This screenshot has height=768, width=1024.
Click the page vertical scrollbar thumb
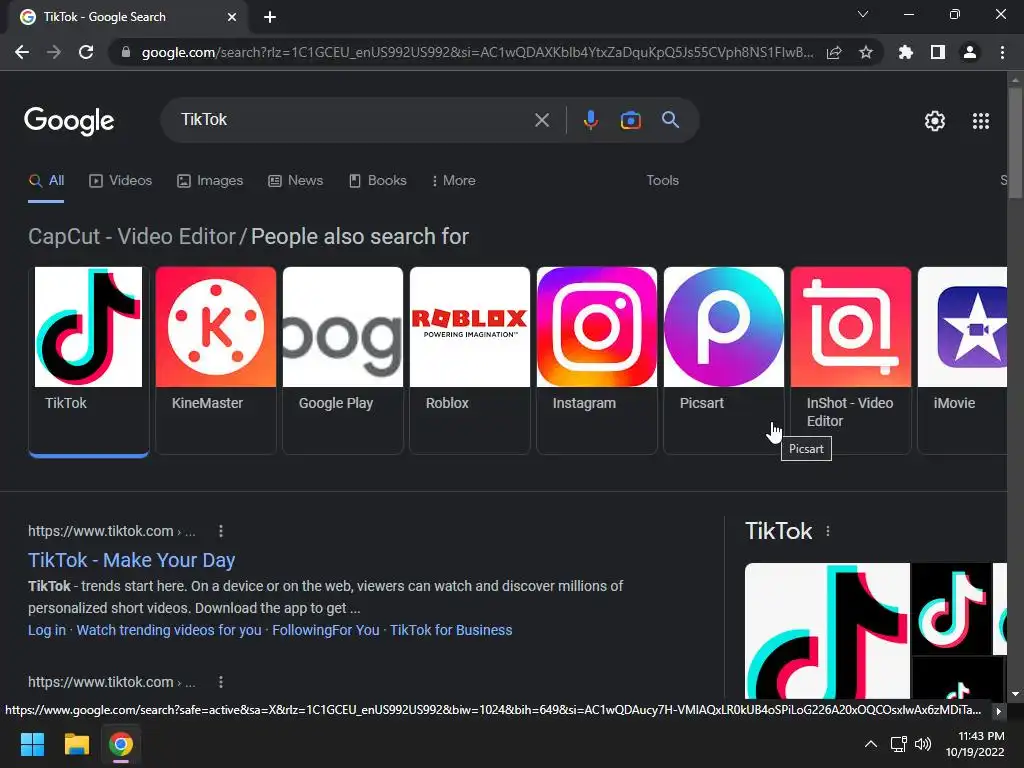(x=1015, y=143)
